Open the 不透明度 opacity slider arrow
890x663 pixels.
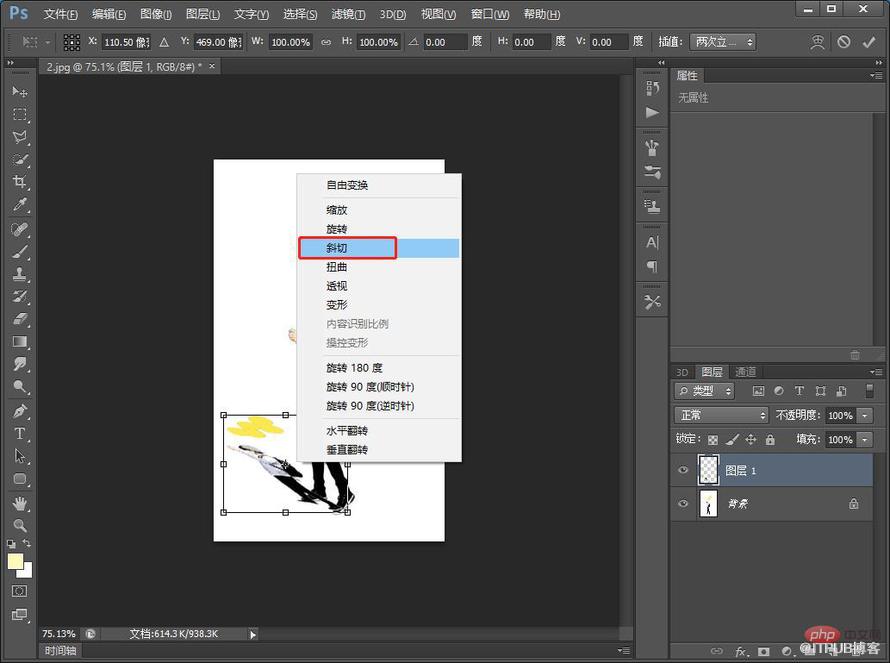(864, 416)
